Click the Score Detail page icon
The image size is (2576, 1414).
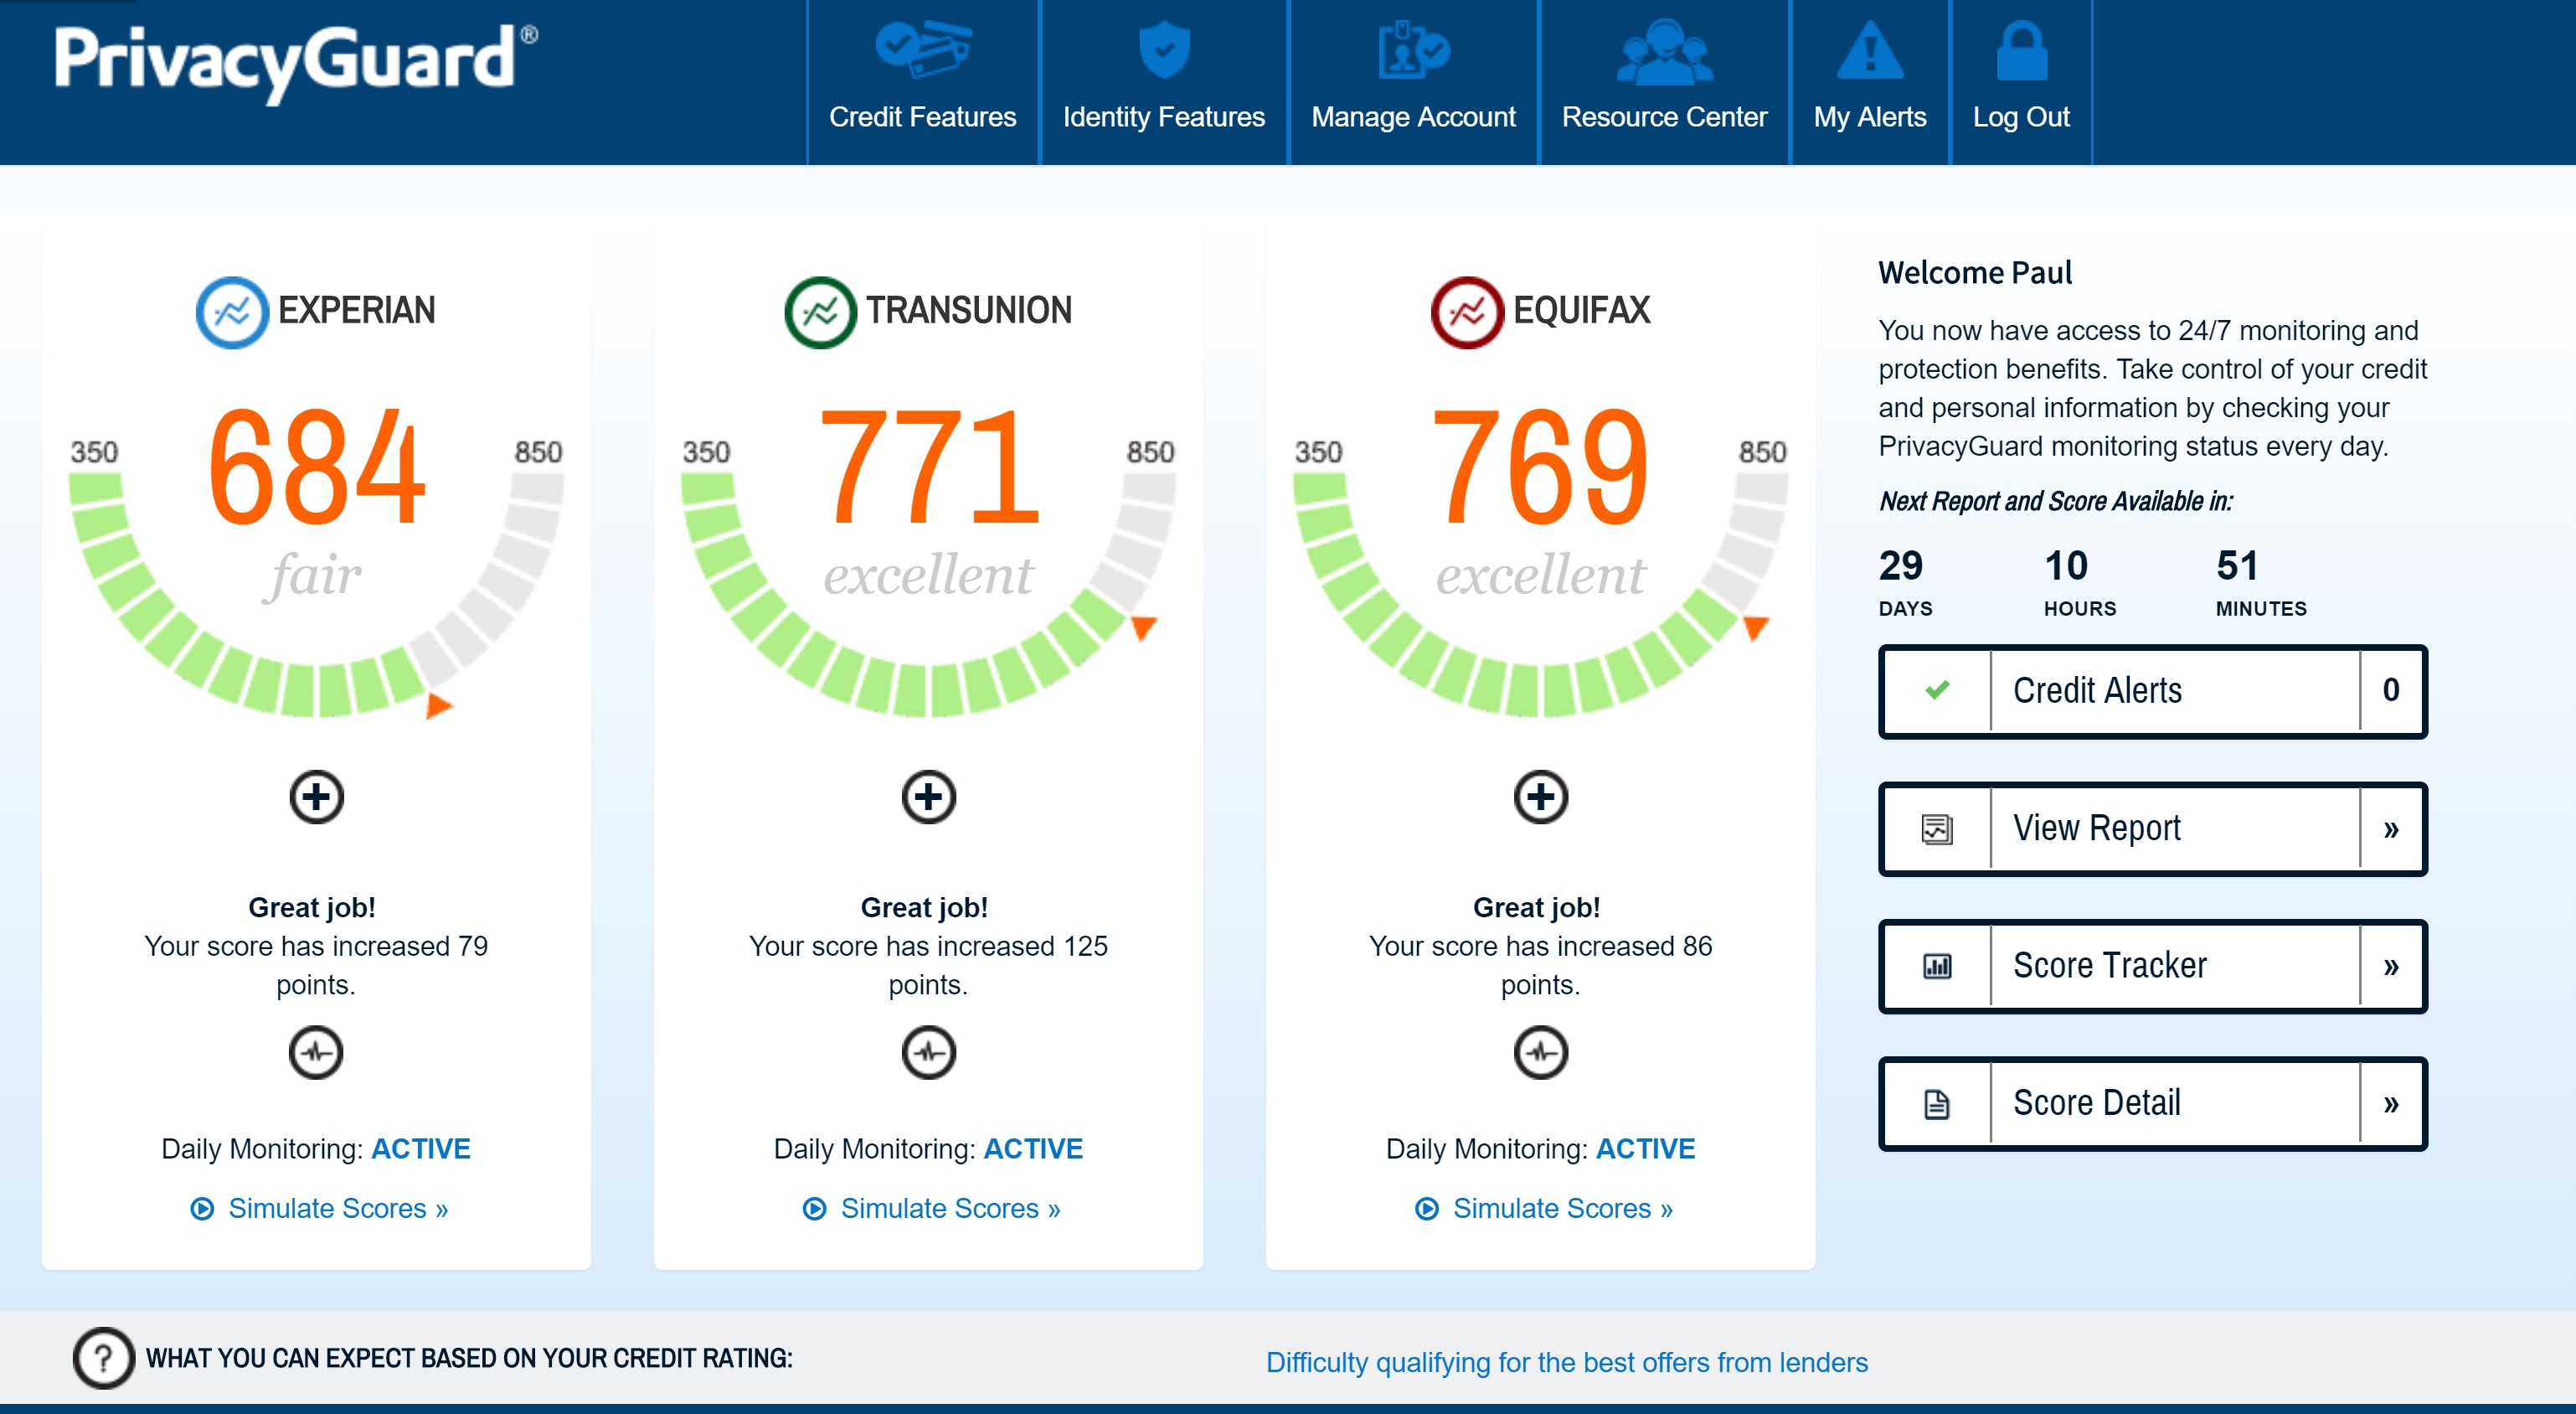pyautogui.click(x=1937, y=1104)
